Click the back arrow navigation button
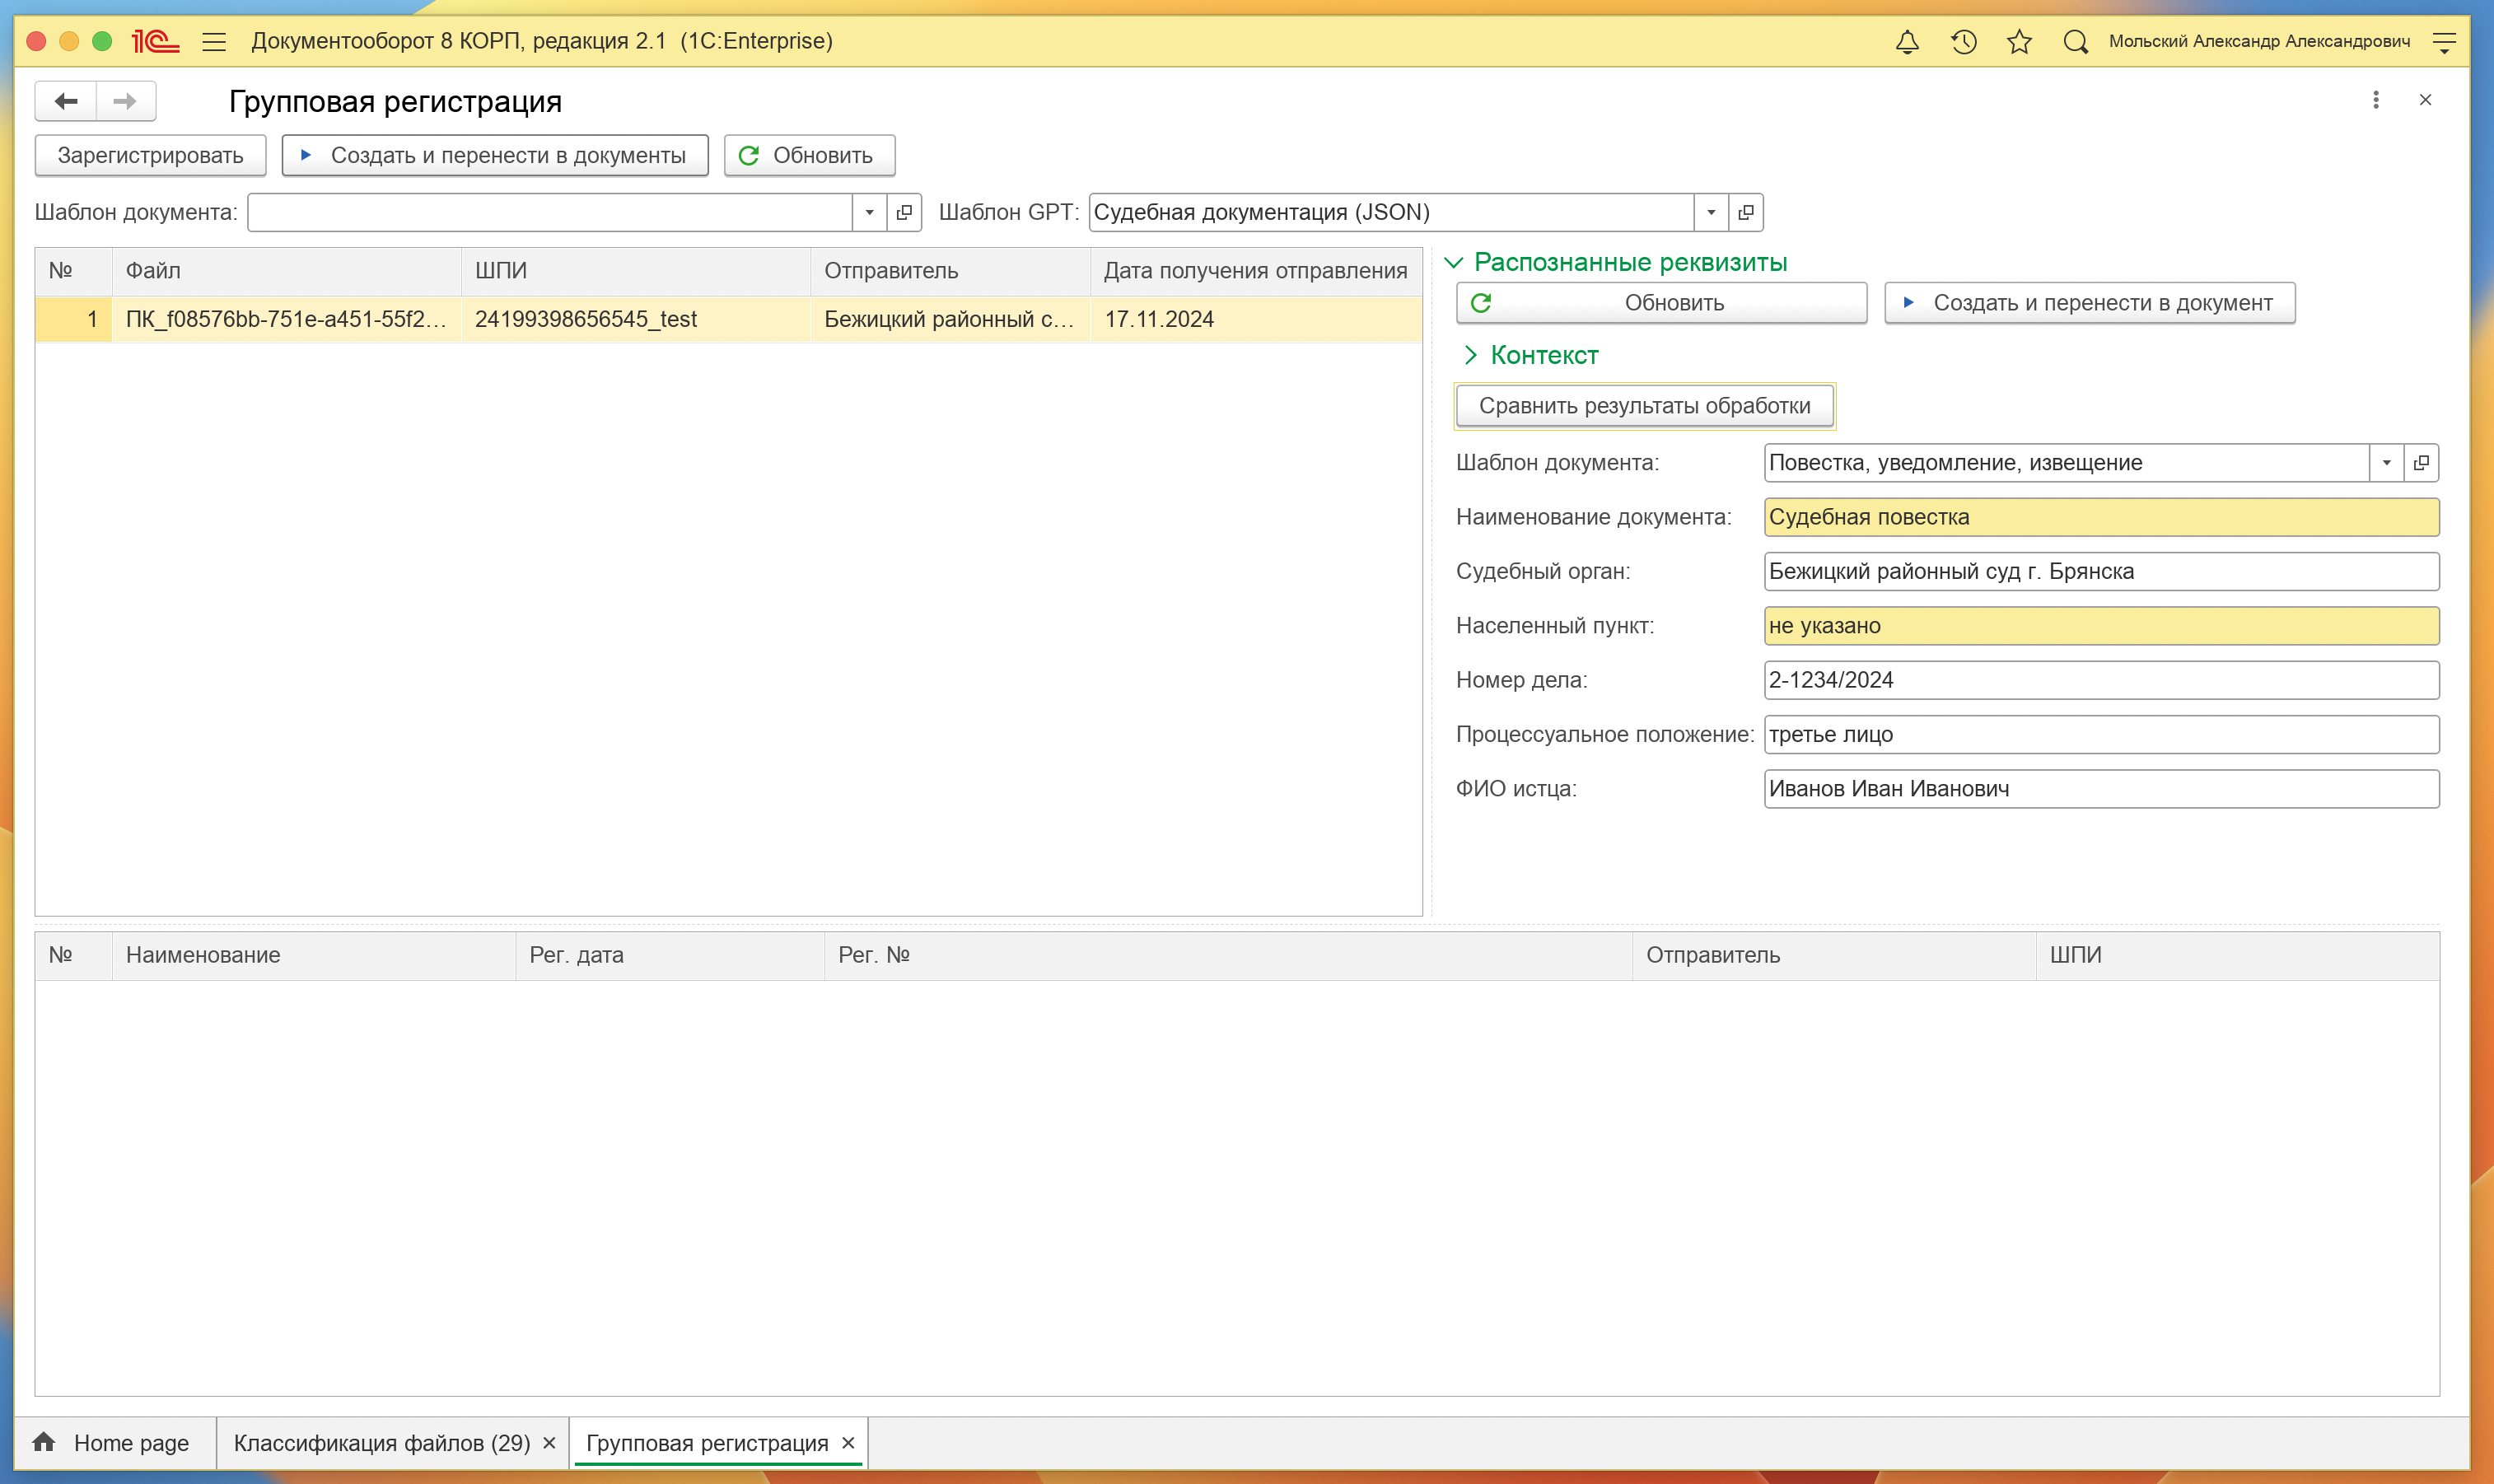2494x1484 pixels. [66, 101]
